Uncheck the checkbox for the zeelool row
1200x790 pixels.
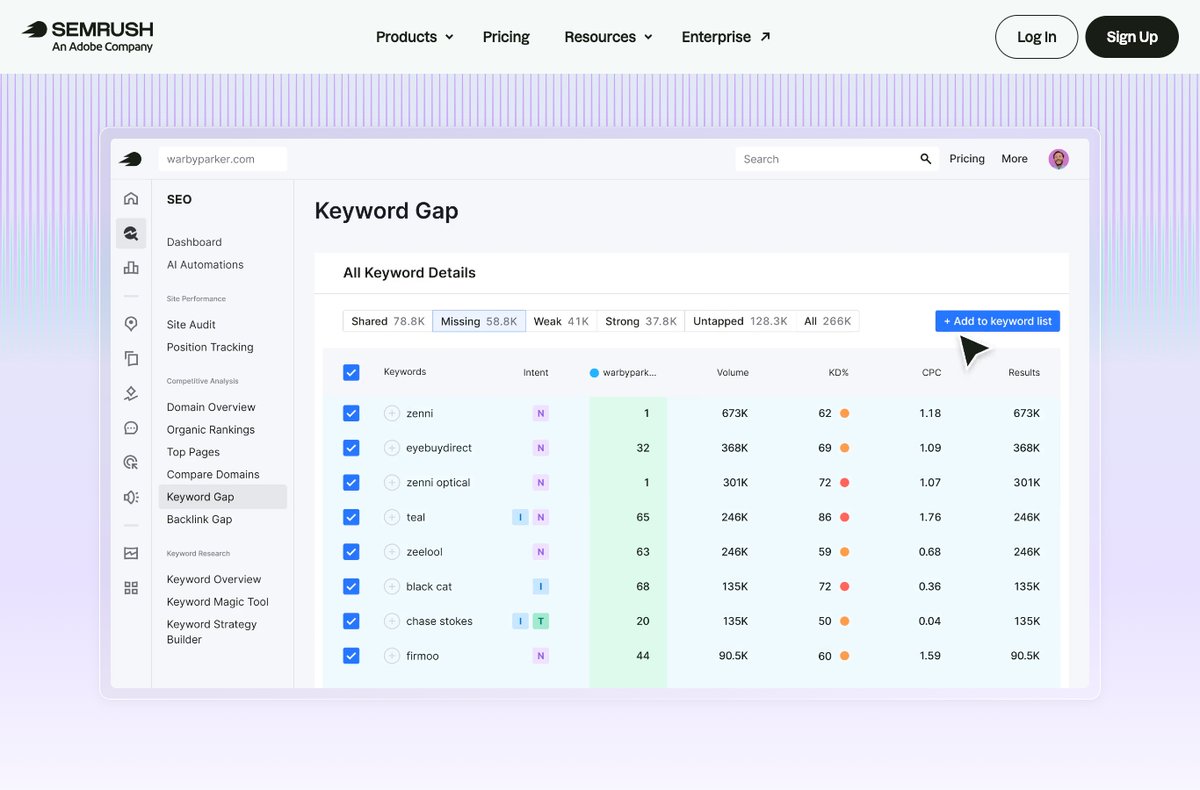(351, 552)
